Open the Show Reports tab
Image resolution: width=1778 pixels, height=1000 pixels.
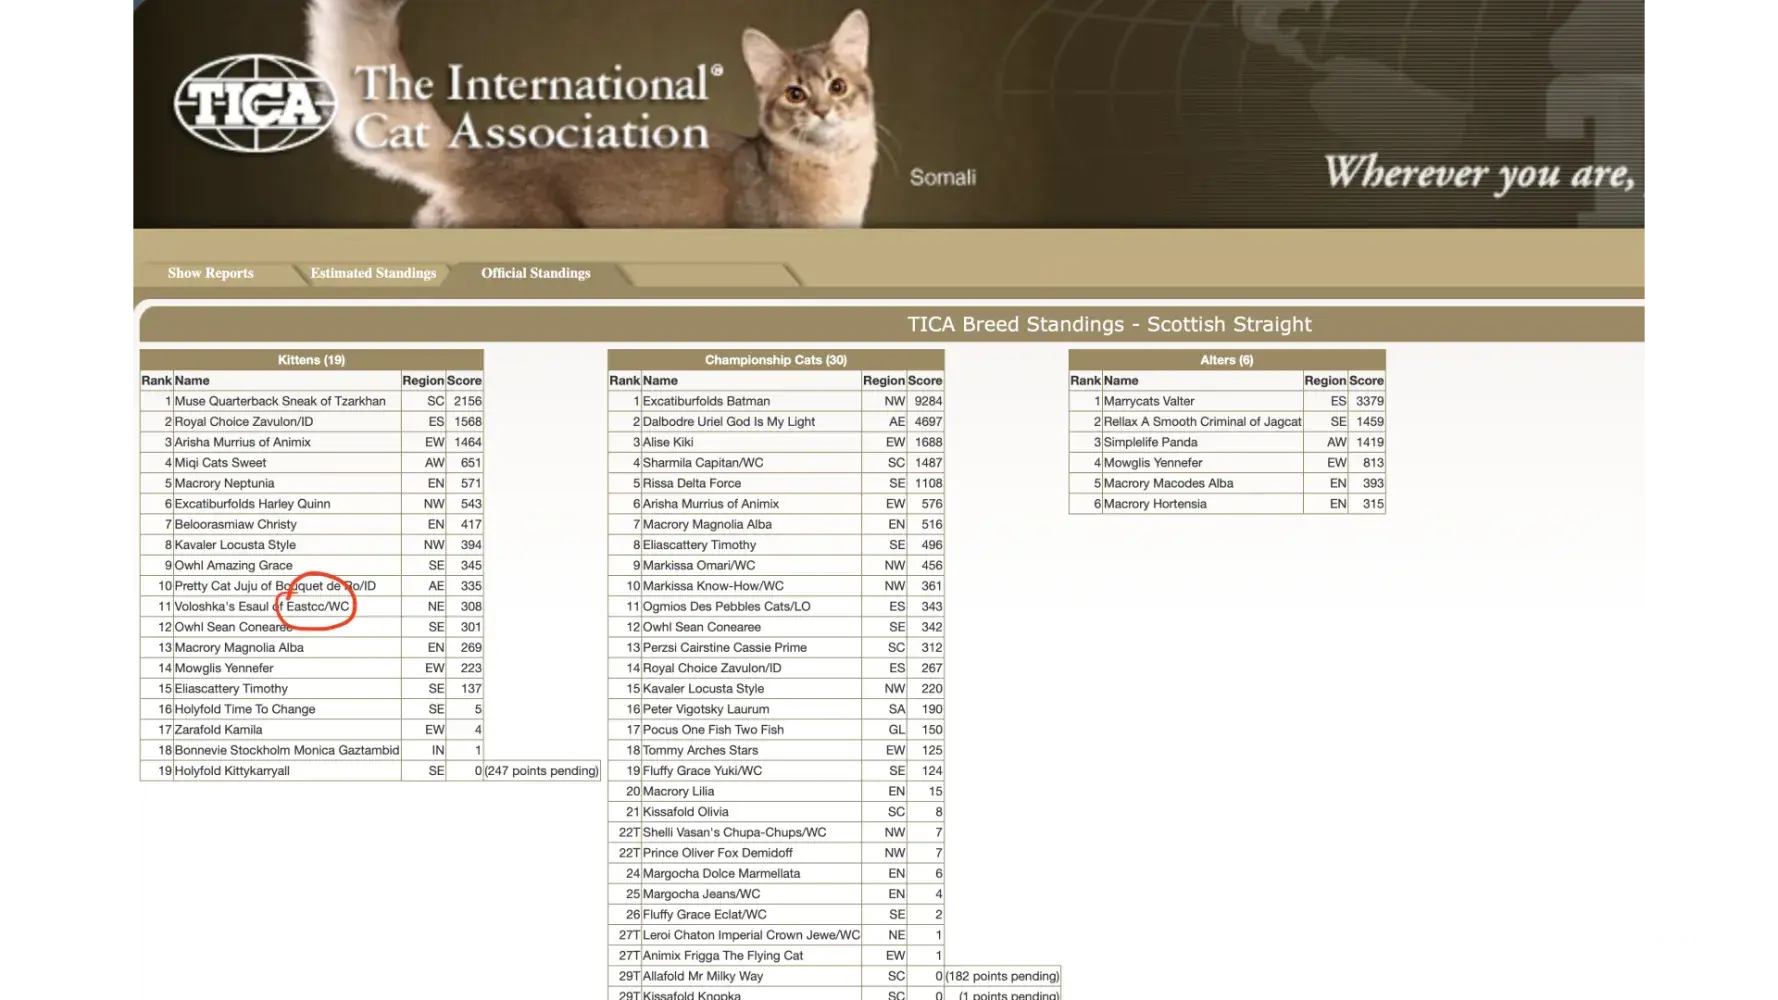pos(210,273)
